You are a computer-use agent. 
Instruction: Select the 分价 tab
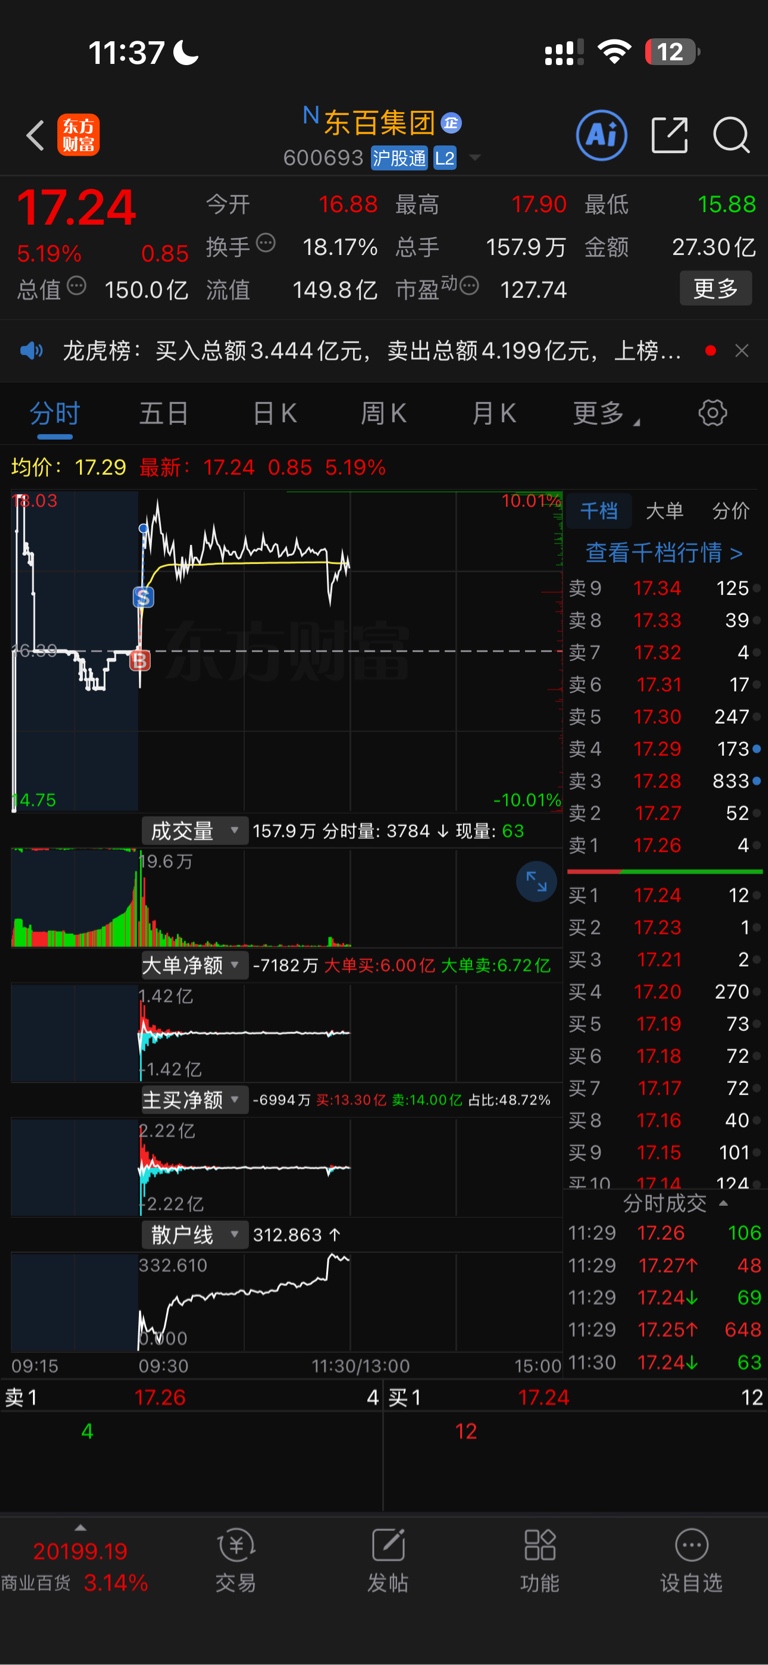coord(730,511)
